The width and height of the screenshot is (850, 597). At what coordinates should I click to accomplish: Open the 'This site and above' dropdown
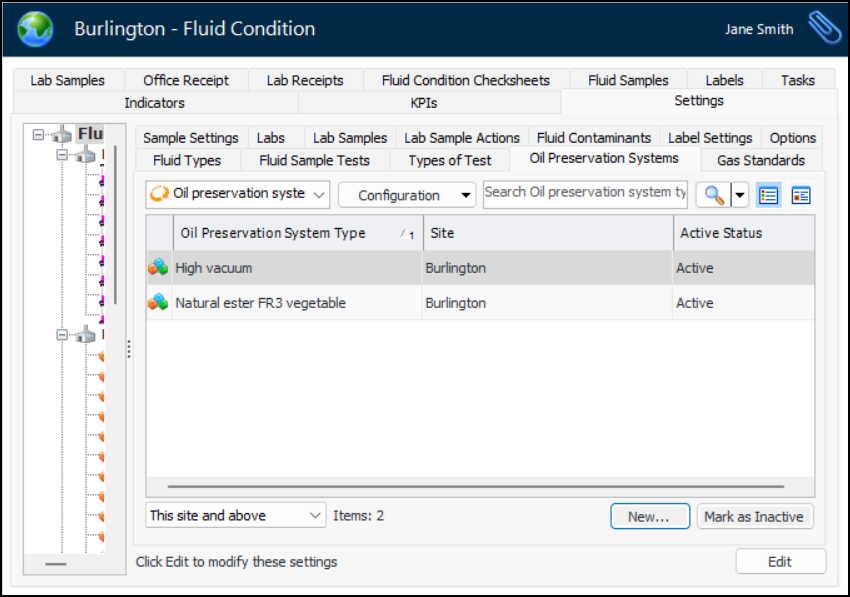coord(236,516)
